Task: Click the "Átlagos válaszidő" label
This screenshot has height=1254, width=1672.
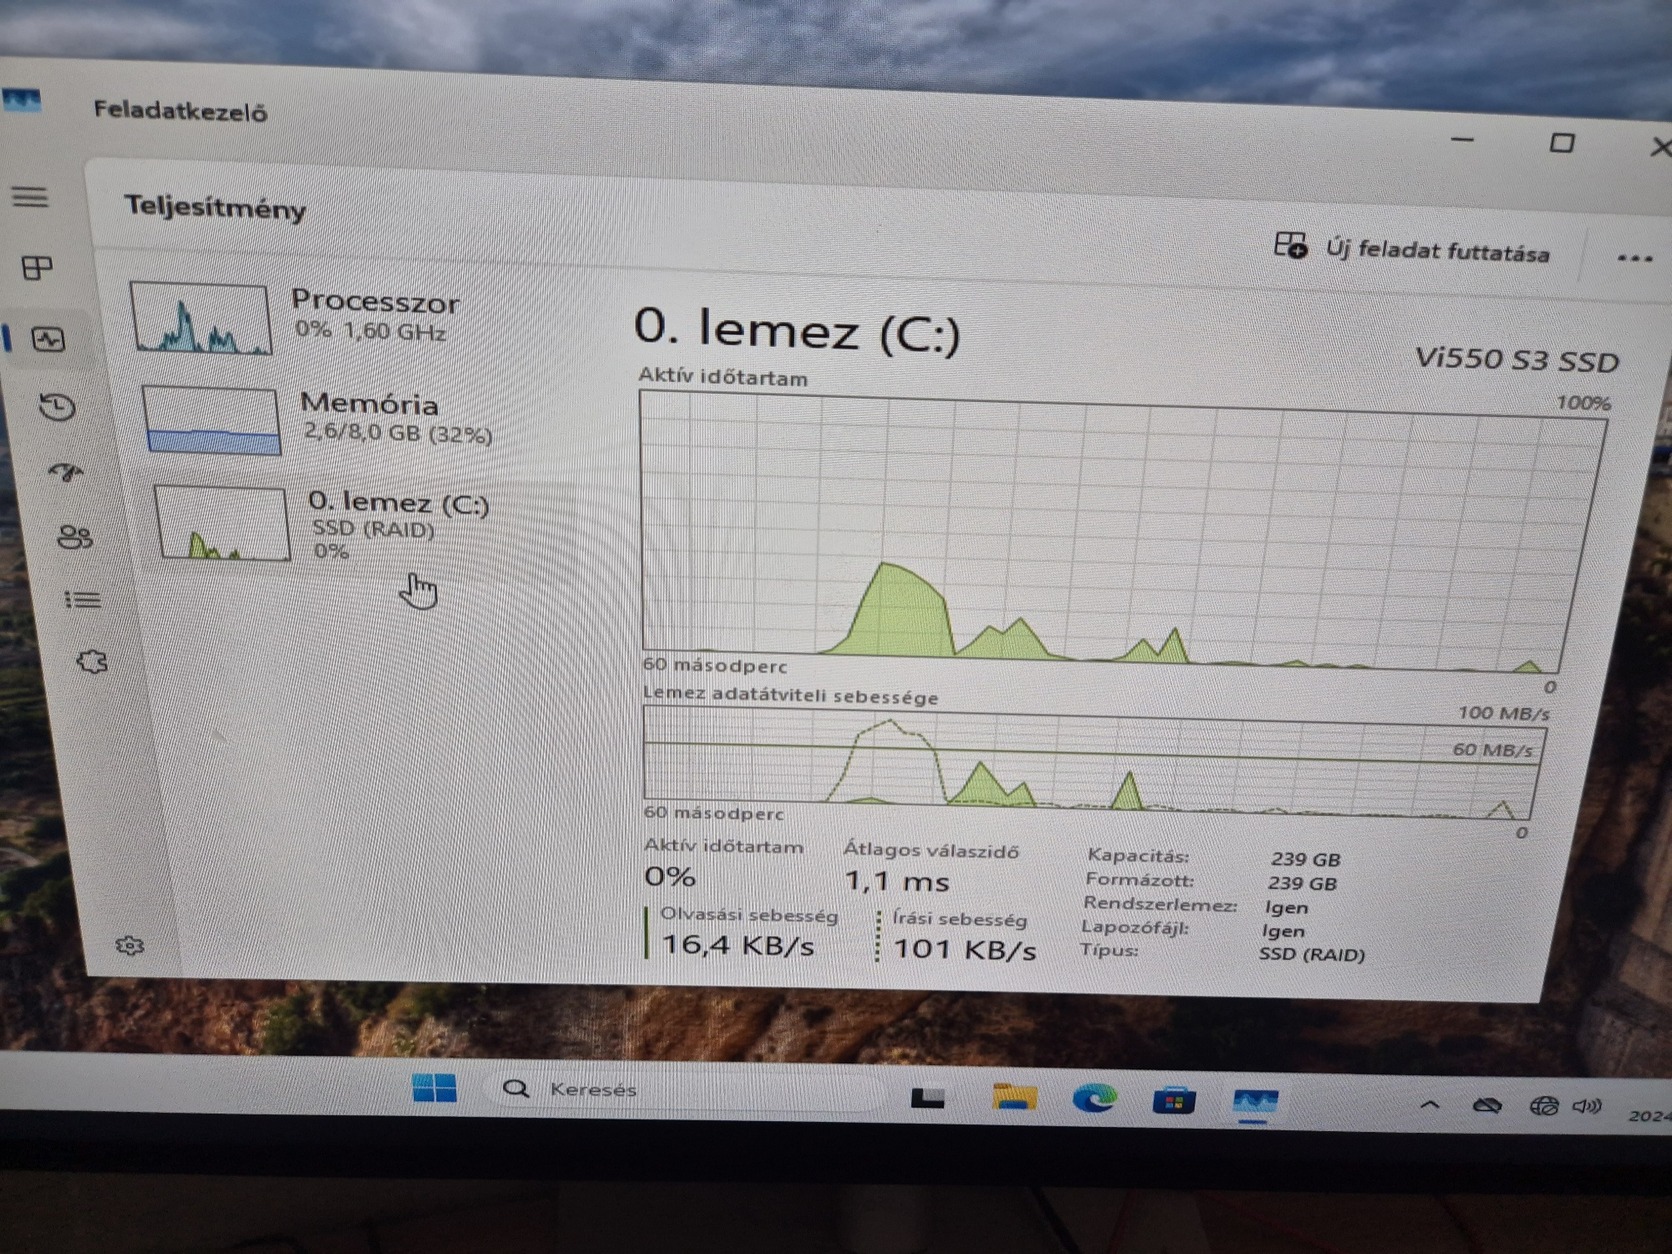Action: click(x=931, y=850)
